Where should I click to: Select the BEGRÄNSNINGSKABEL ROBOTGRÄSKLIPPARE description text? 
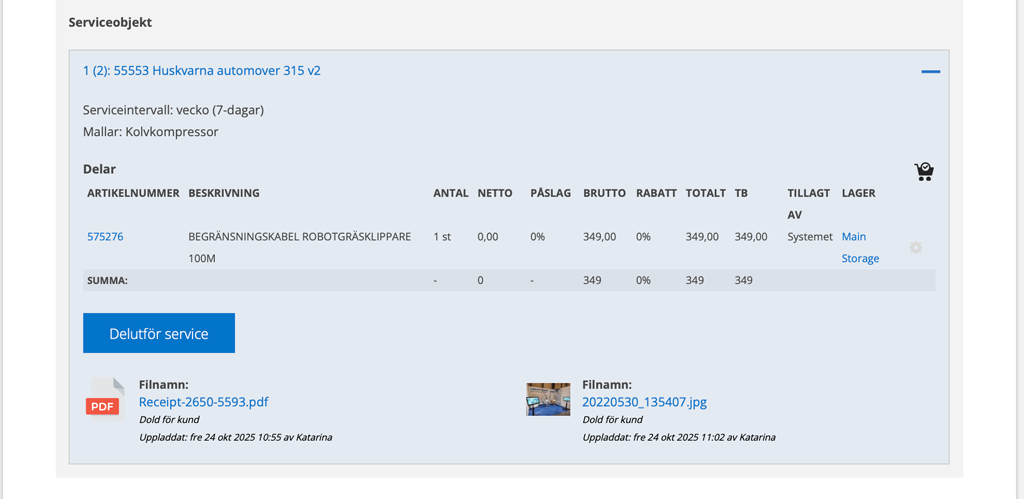pos(299,237)
